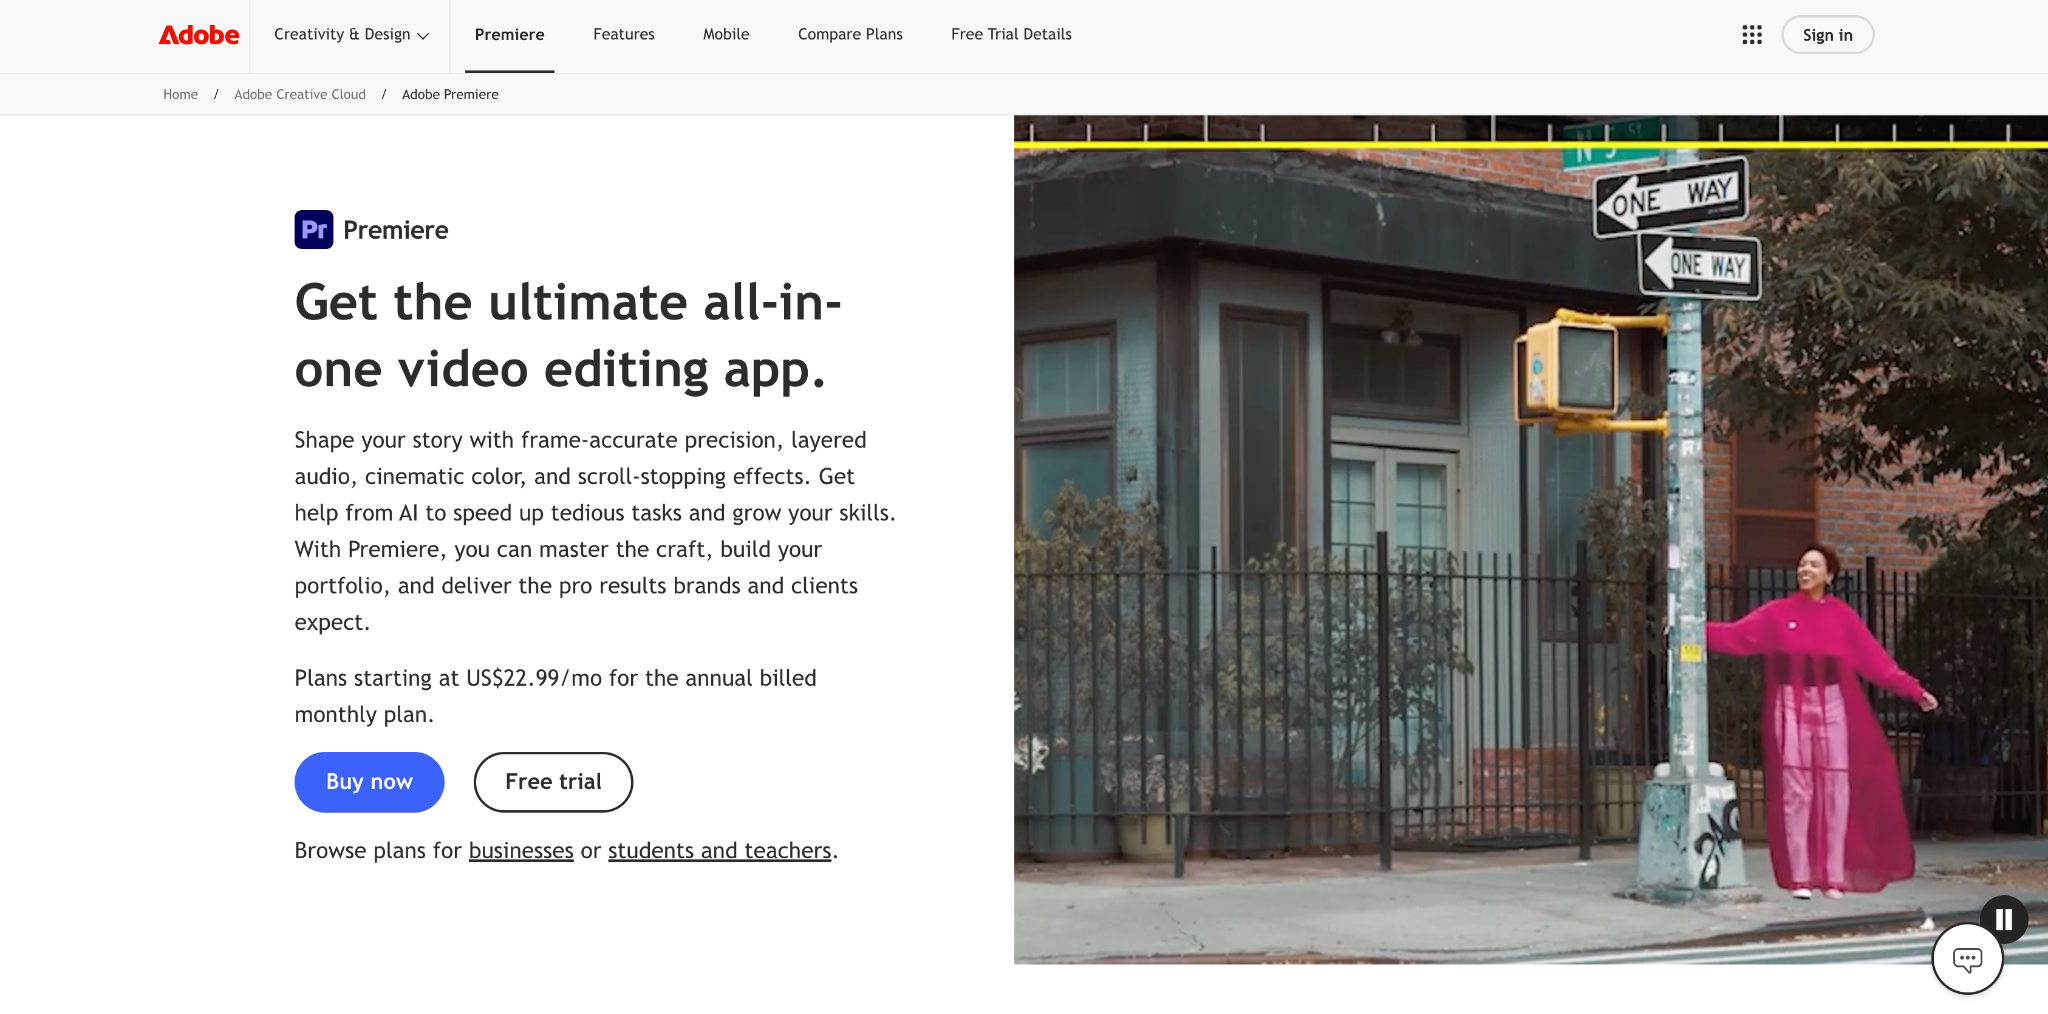
Task: Go to Home breadcrumb
Action: click(x=181, y=95)
